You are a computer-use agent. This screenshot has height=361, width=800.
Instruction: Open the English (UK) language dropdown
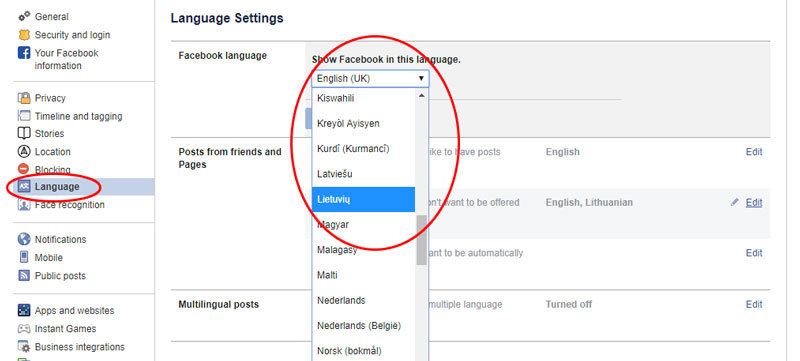[x=370, y=79]
